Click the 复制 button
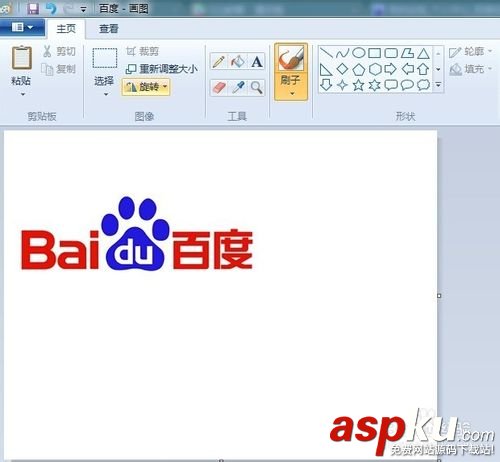This screenshot has height=462, width=500. 59,69
